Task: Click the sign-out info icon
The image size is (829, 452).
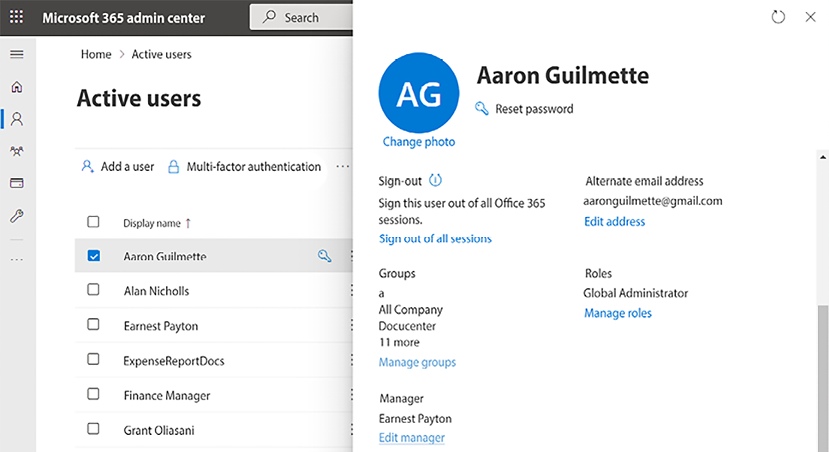Action: pos(435,181)
